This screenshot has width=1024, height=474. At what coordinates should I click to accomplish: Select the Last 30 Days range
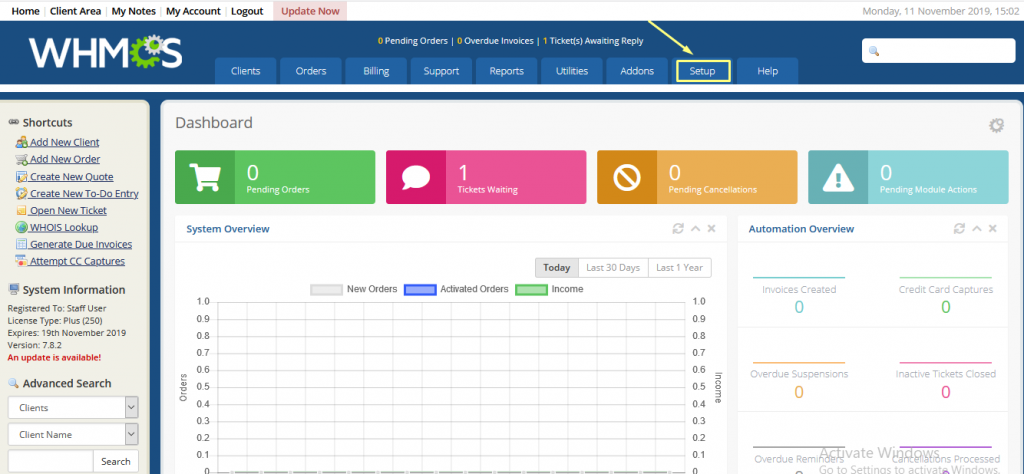(613, 268)
